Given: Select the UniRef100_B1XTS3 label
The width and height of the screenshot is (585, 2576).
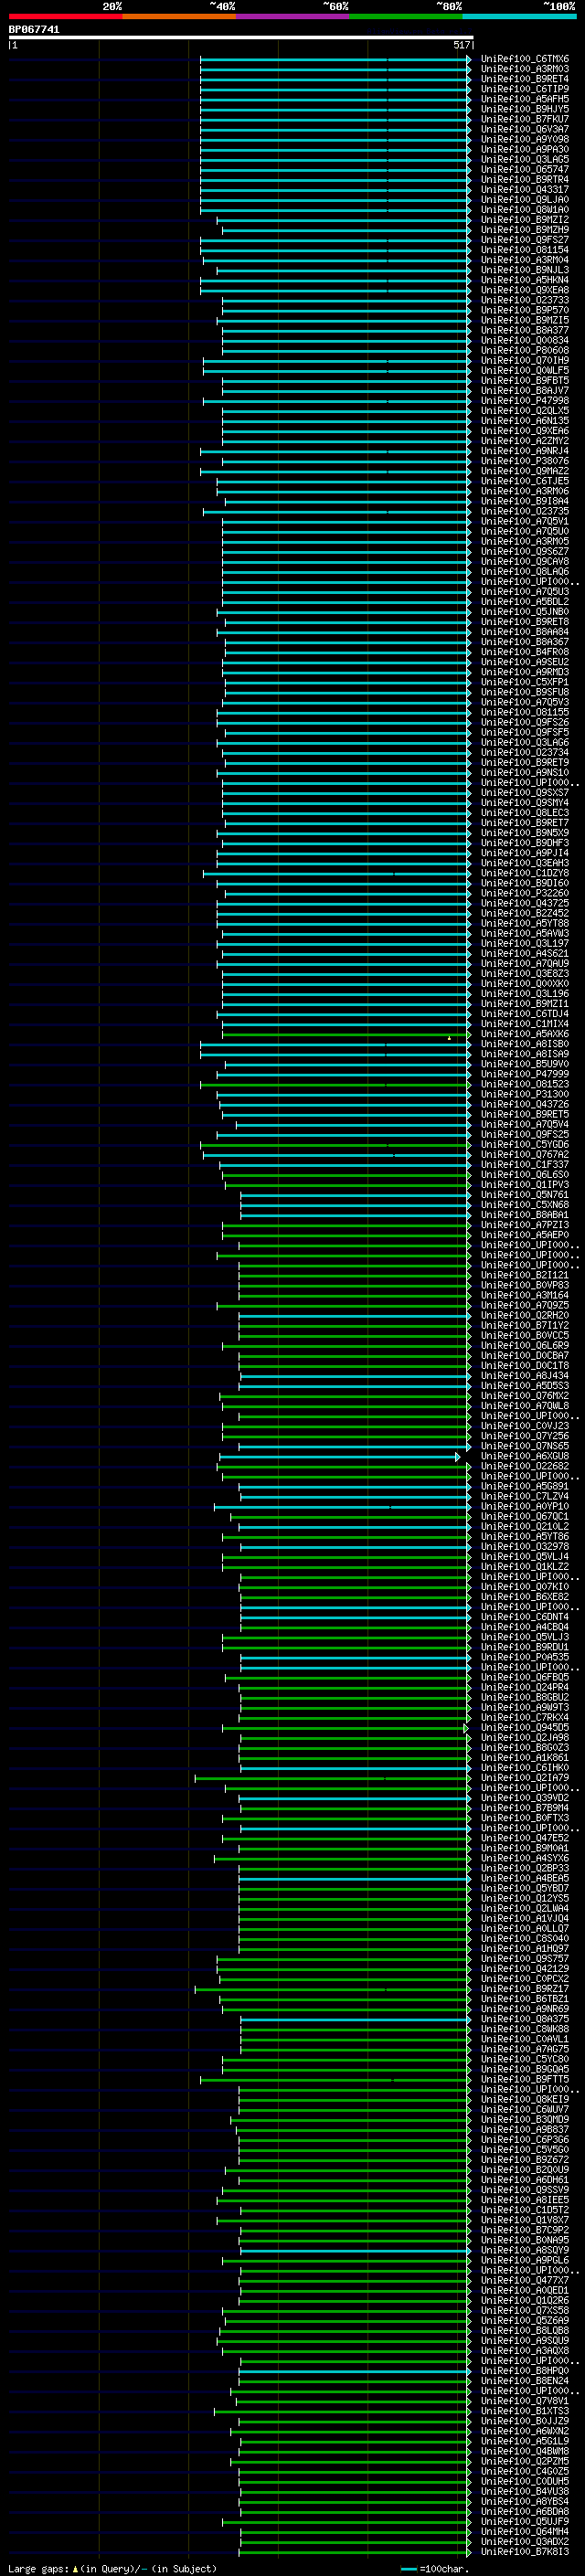Looking at the screenshot, I should tap(524, 2411).
